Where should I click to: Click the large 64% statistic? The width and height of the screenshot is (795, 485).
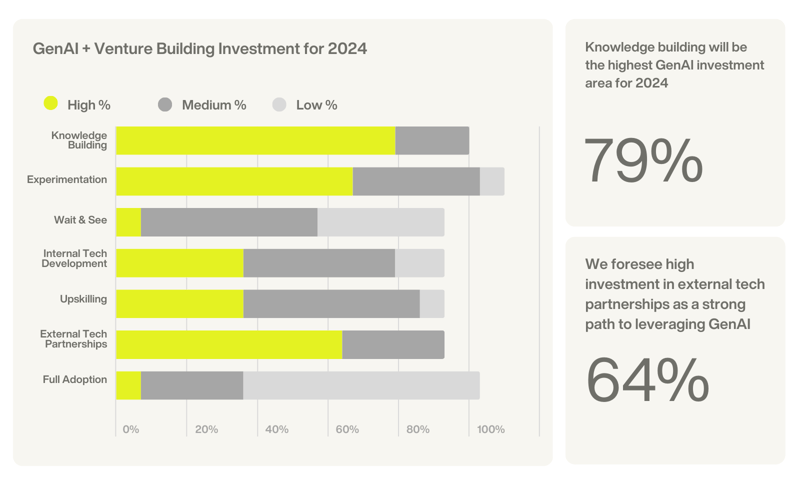647,380
